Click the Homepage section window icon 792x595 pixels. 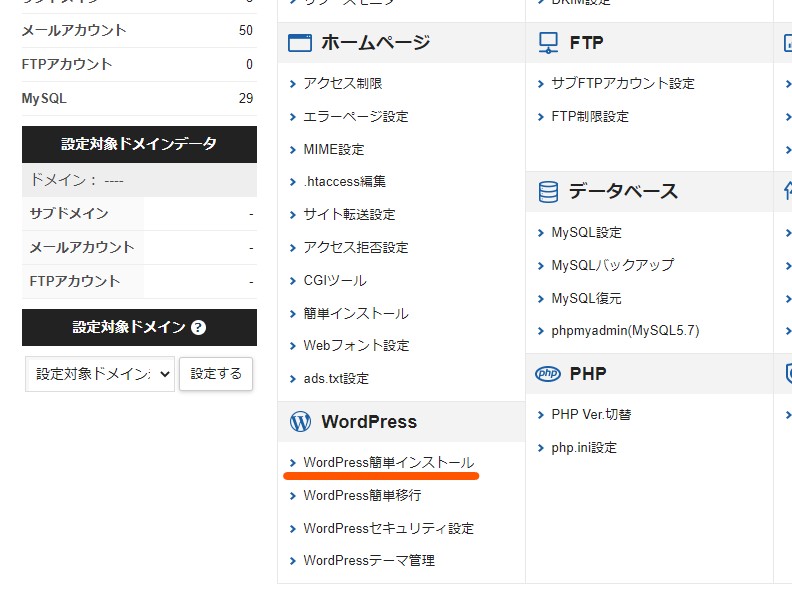tap(300, 43)
